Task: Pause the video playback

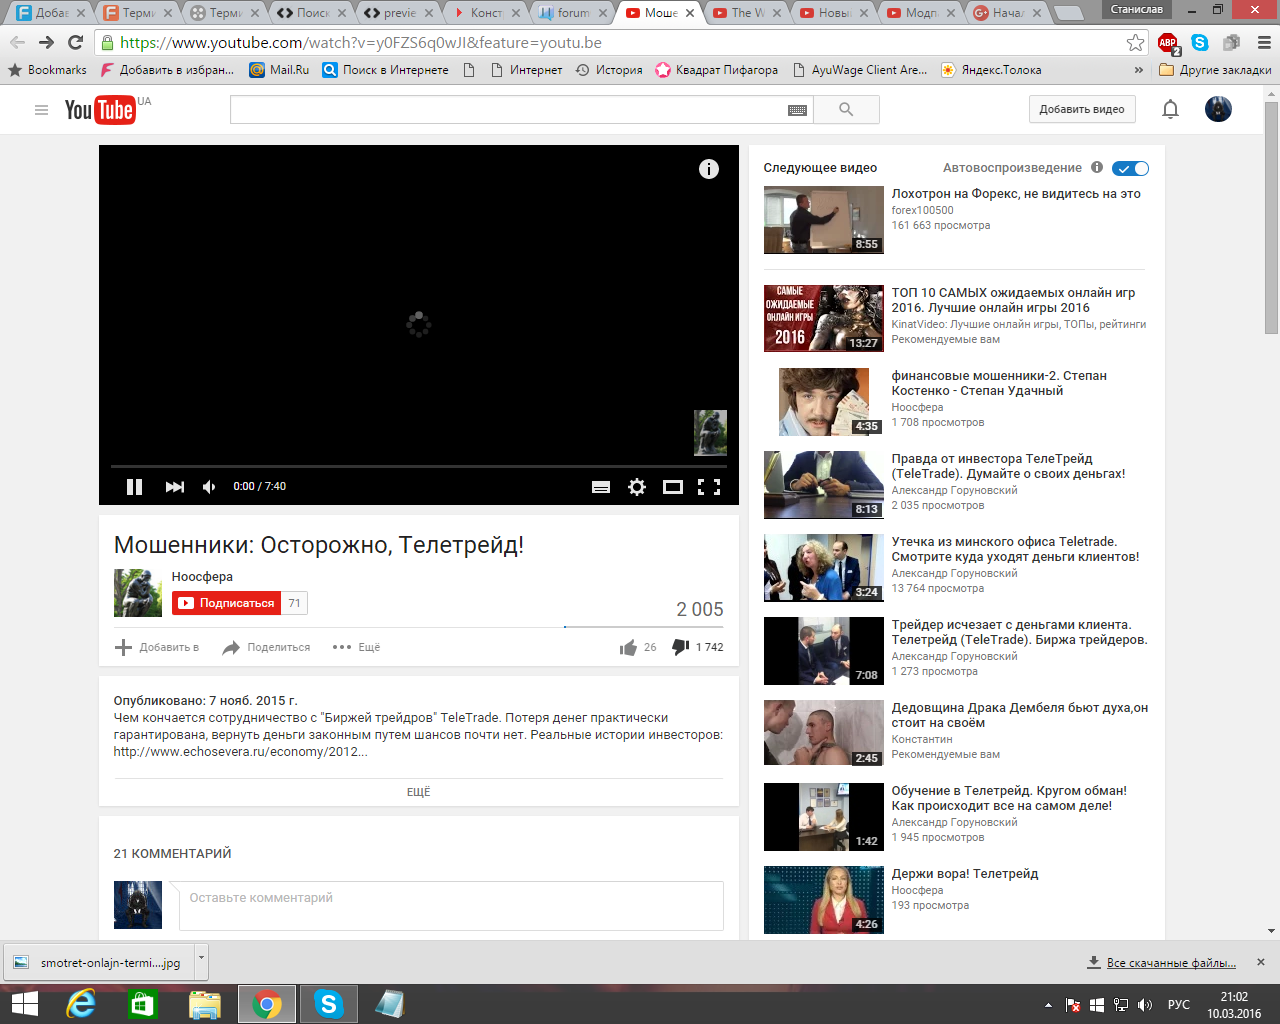Action: pyautogui.click(x=134, y=487)
